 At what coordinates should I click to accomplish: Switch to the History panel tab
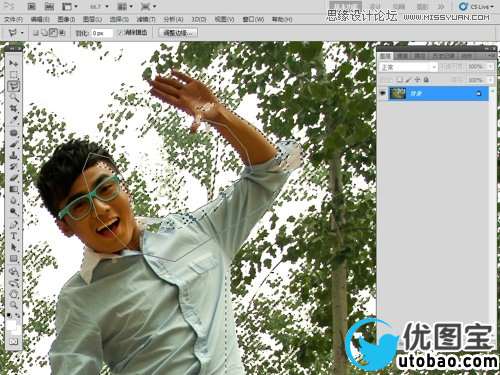[443, 56]
